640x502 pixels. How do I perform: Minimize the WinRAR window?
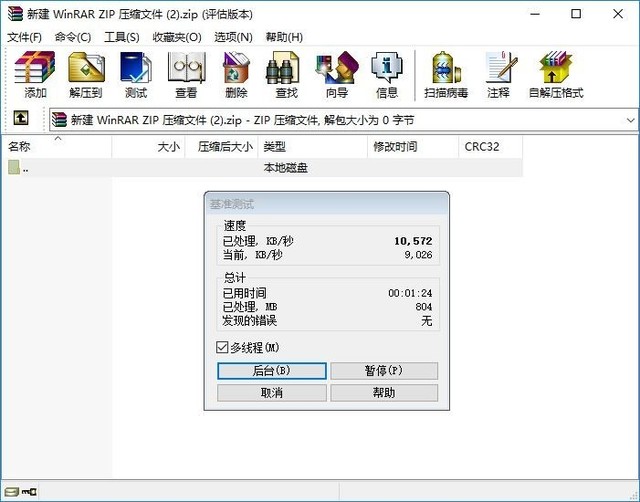(x=535, y=14)
